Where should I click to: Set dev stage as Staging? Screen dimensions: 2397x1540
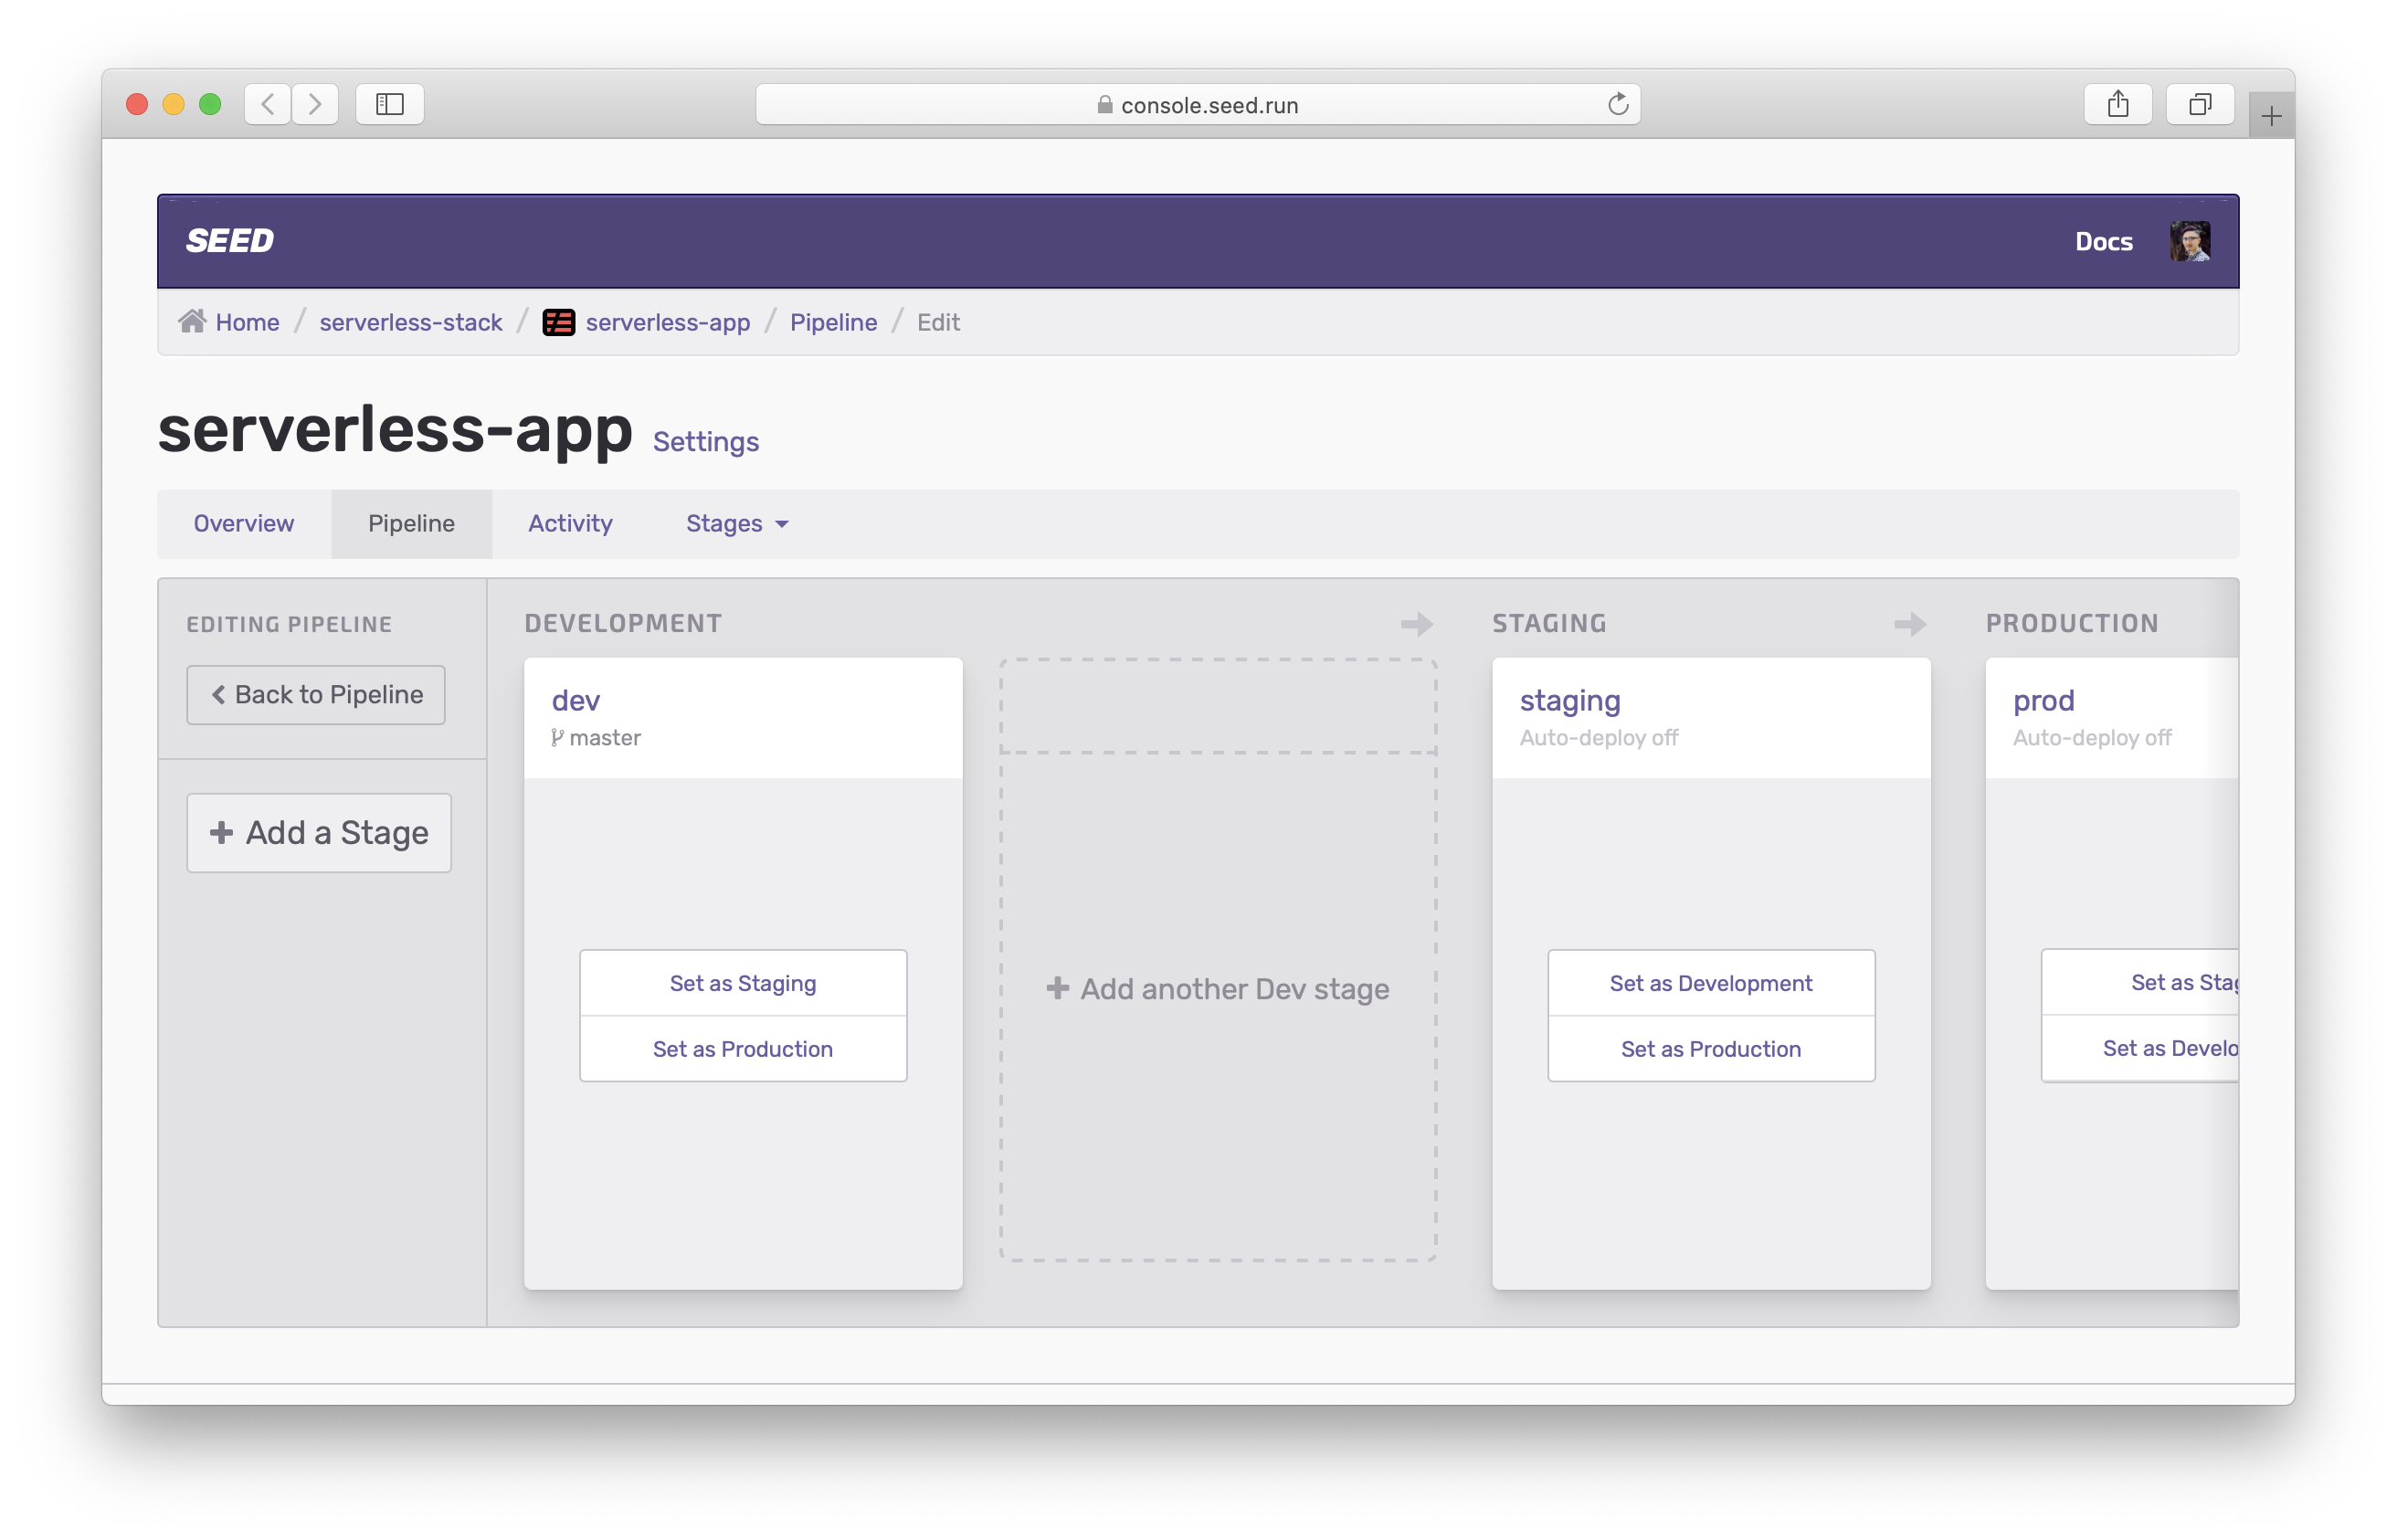[742, 983]
